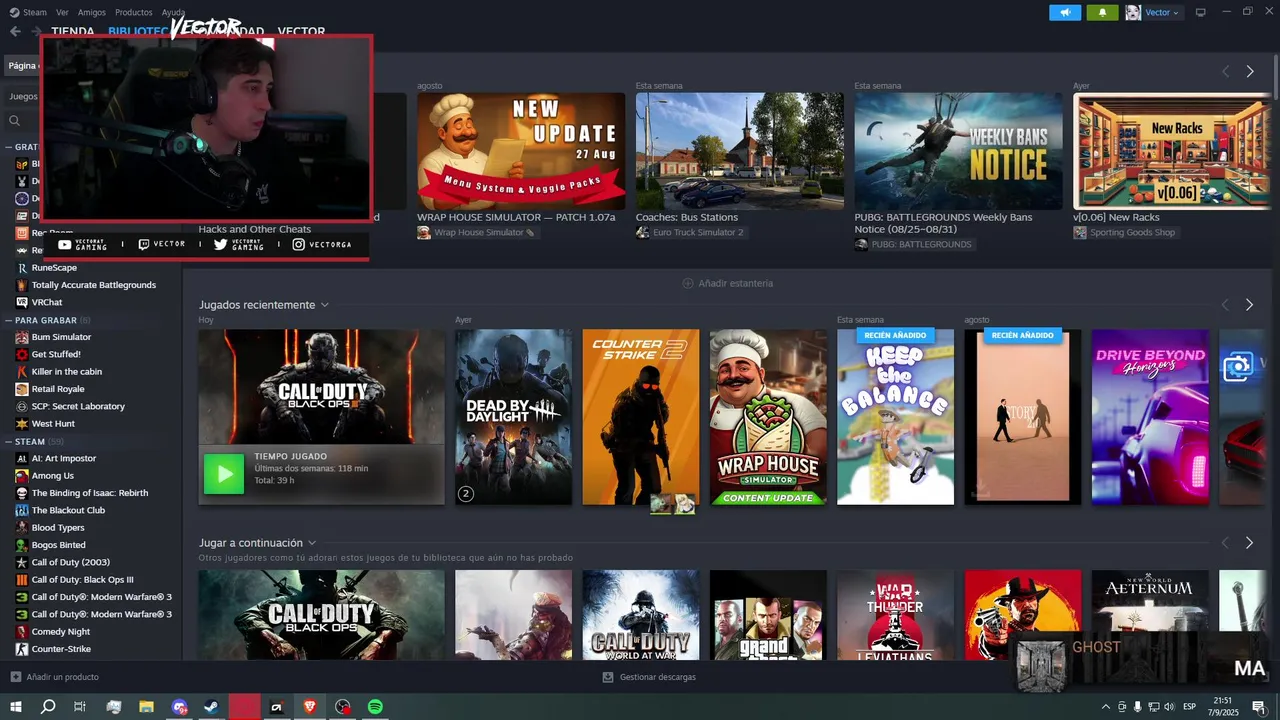Open Spotify from the Windows taskbar

point(375,707)
